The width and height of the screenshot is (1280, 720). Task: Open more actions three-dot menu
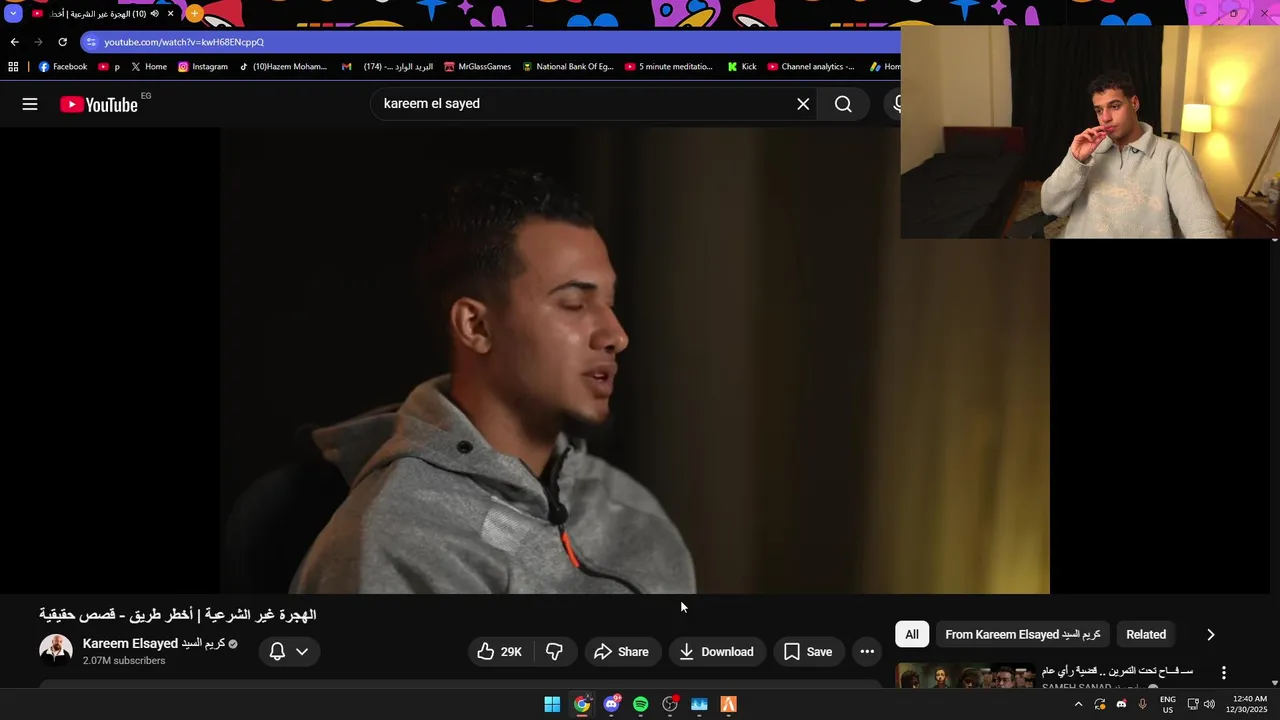tap(867, 652)
